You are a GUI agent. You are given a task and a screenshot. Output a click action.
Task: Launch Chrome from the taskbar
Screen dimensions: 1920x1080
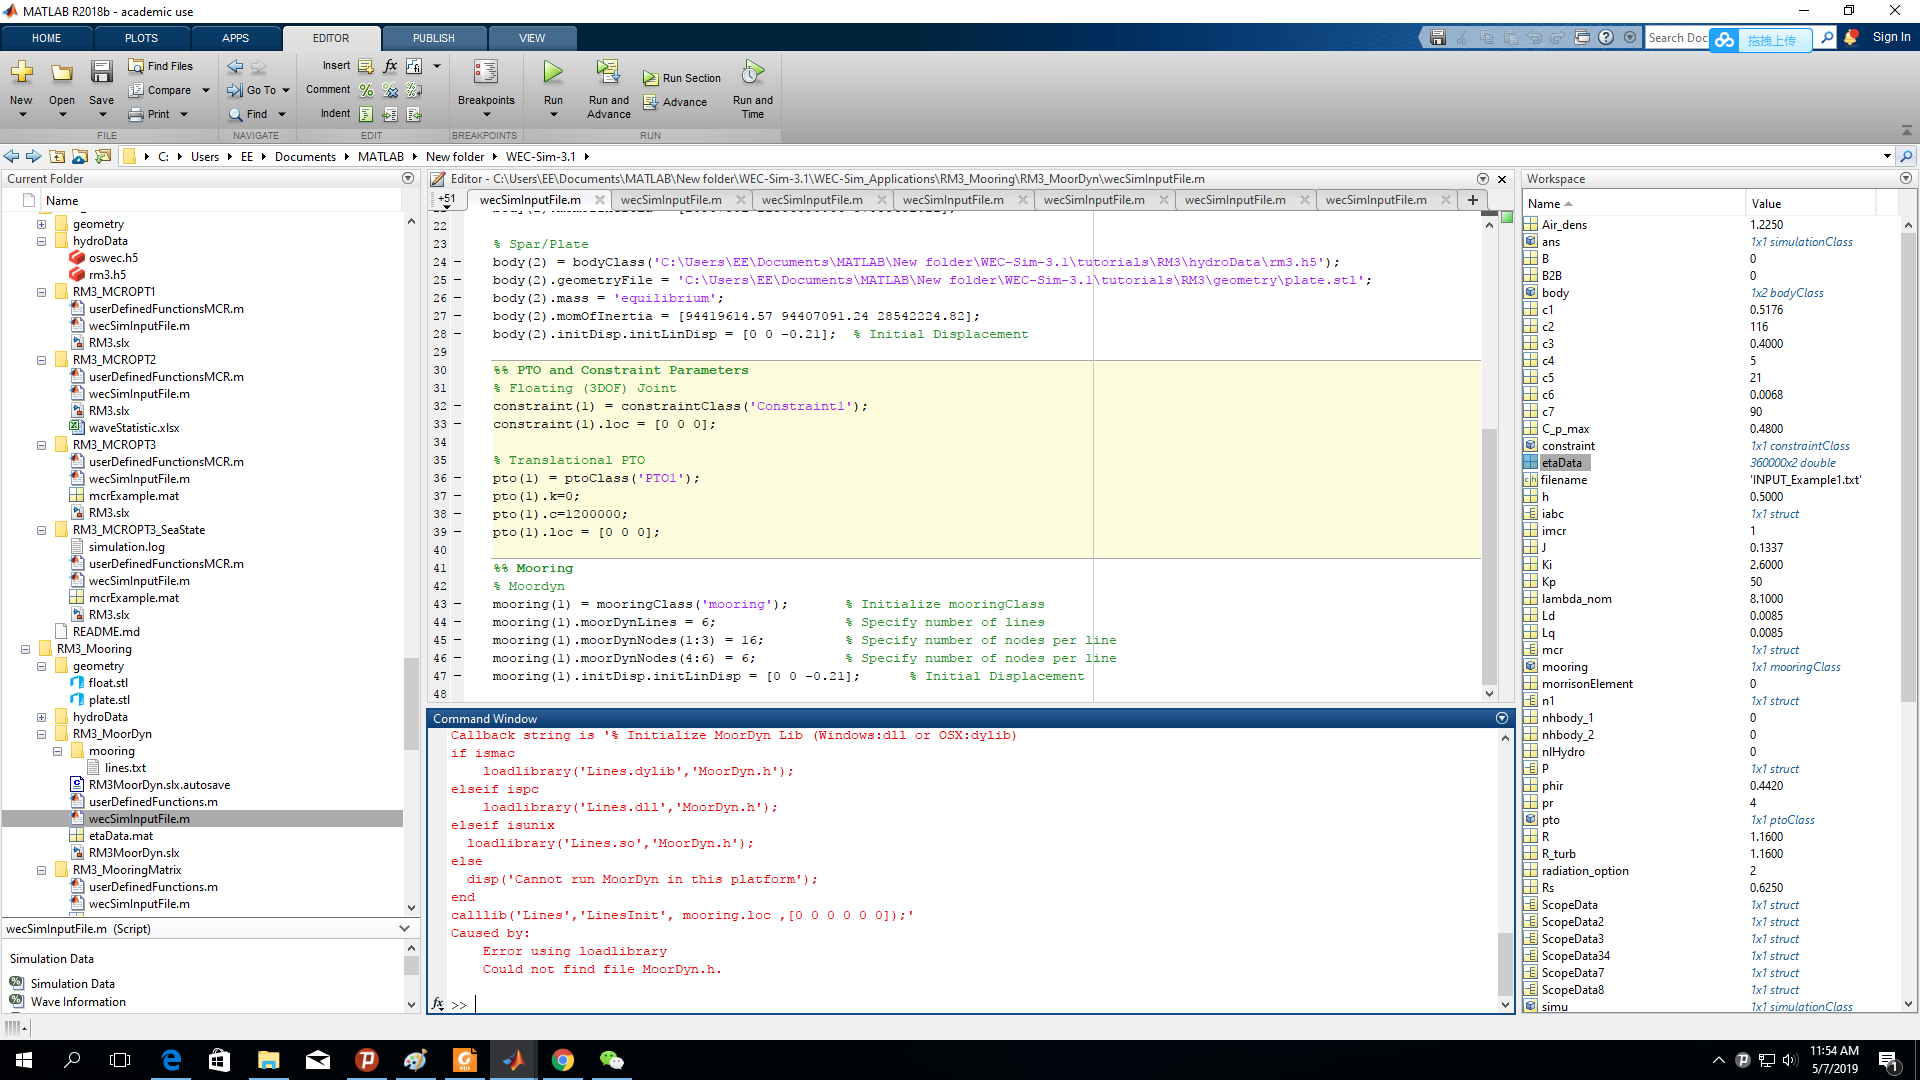click(563, 1060)
